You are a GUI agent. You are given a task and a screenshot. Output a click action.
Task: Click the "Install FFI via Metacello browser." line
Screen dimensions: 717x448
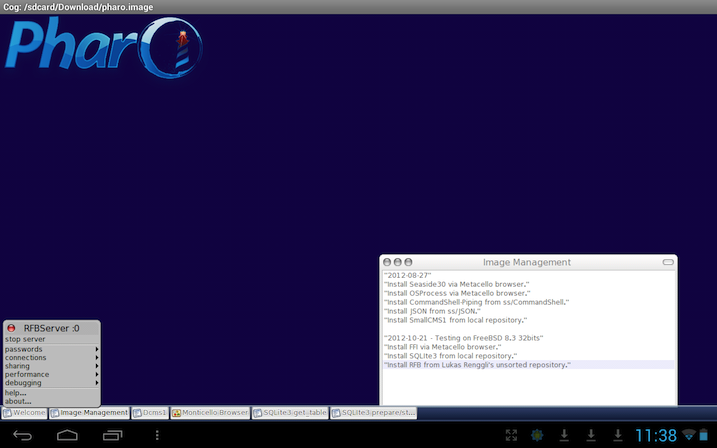[x=442, y=347]
